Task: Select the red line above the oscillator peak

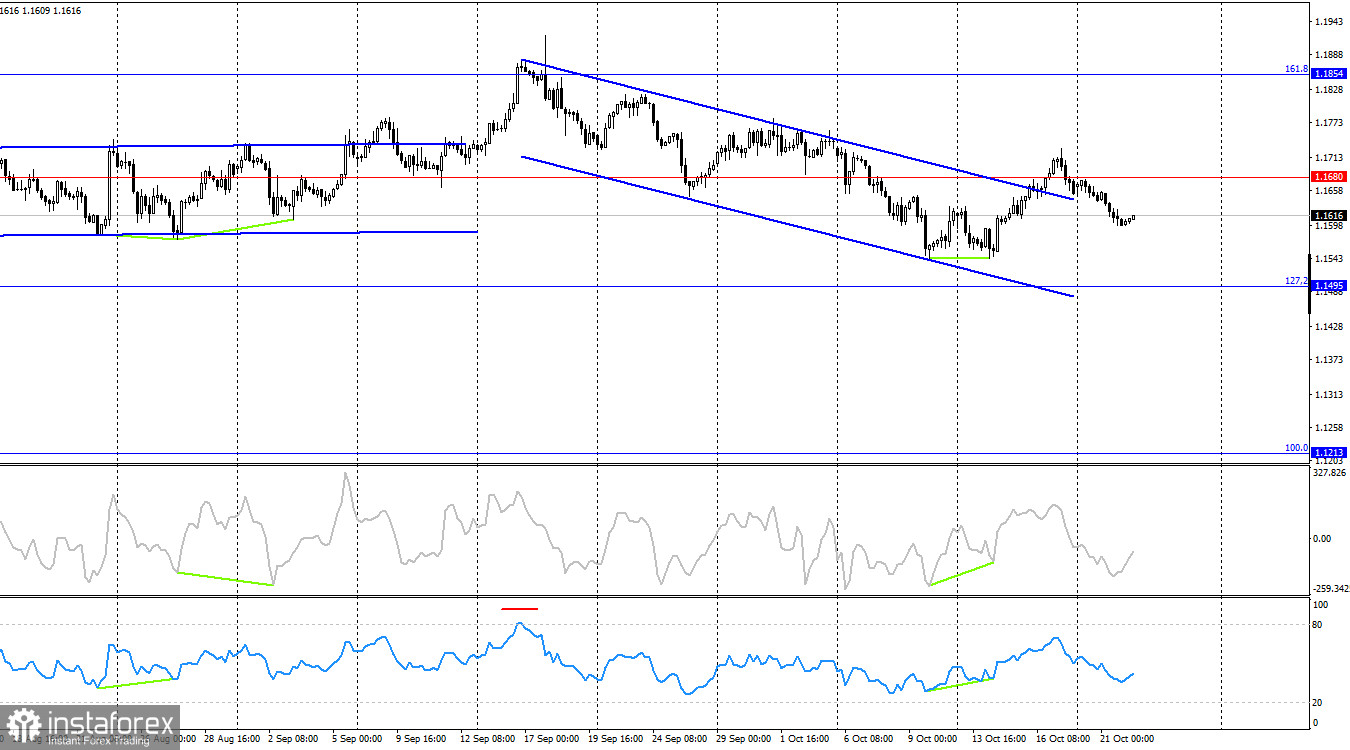Action: 520,608
